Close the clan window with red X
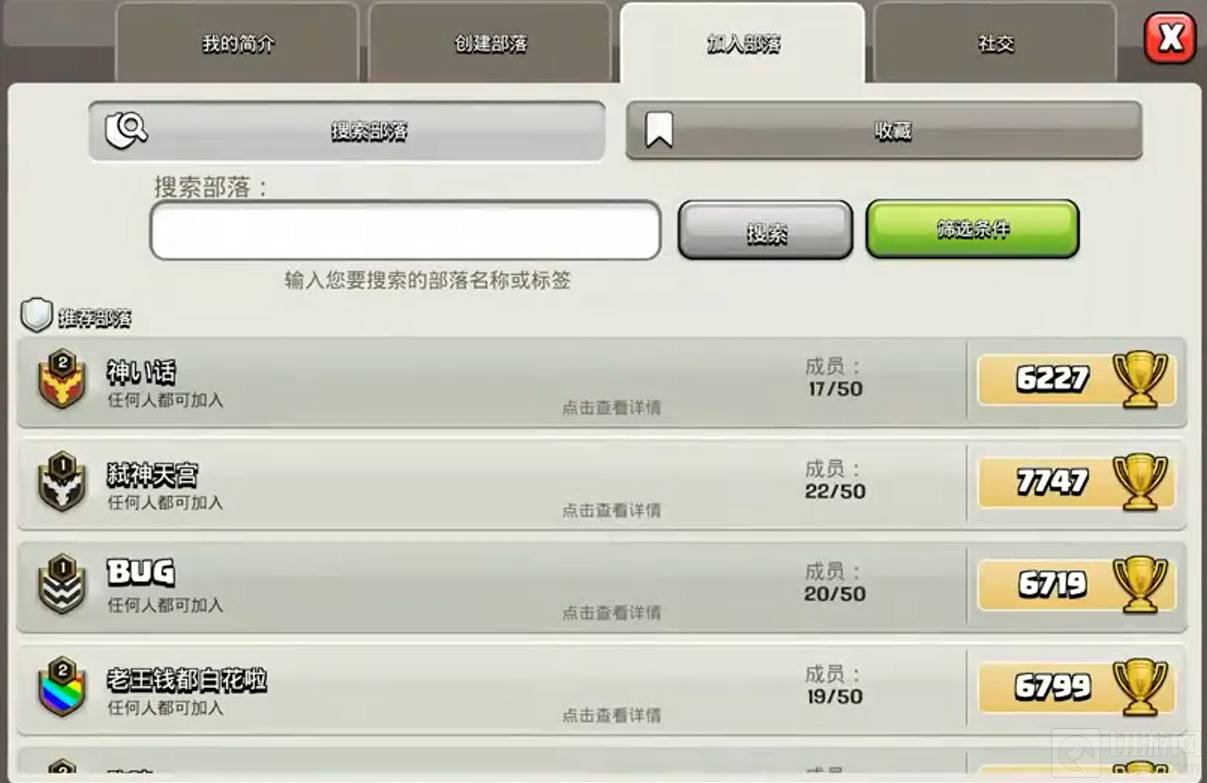Screen dimensions: 1207x783 point(1169,39)
